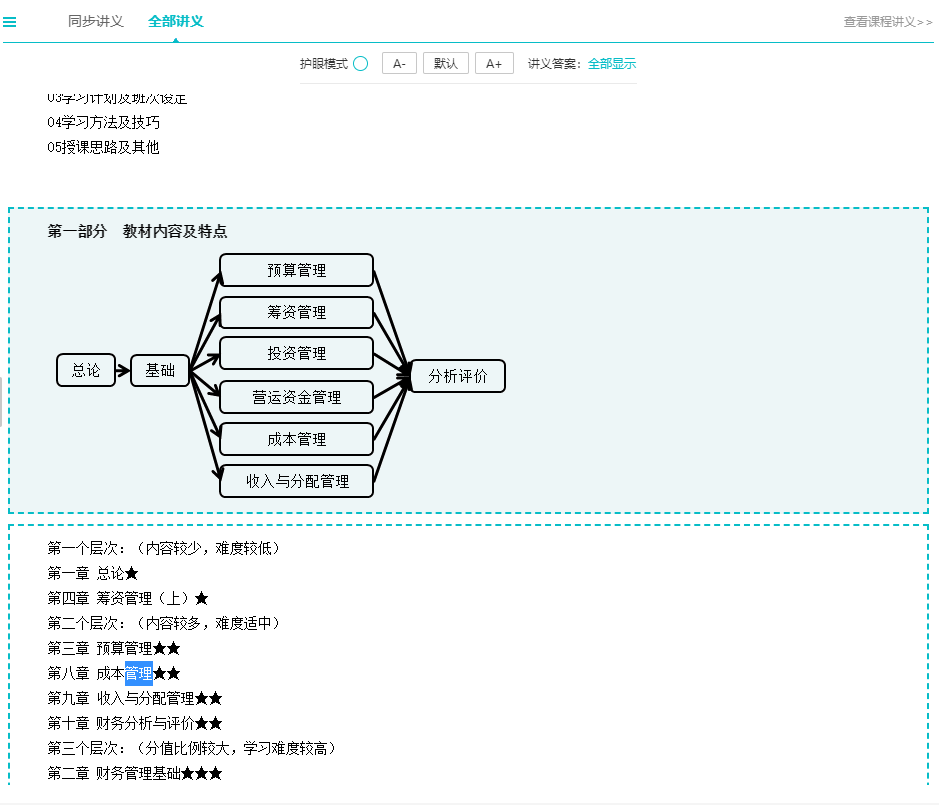Open the hamburger sidebar menu
This screenshot has width=939, height=805.
click(10, 20)
